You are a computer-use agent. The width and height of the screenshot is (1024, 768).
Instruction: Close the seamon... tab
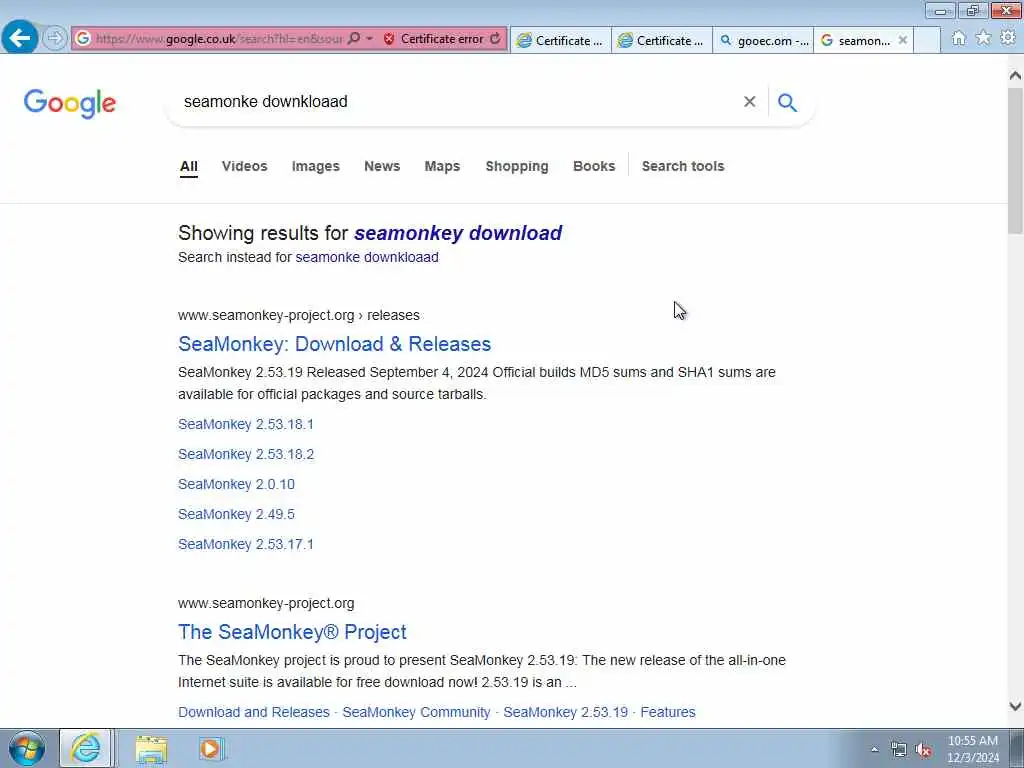tap(903, 40)
